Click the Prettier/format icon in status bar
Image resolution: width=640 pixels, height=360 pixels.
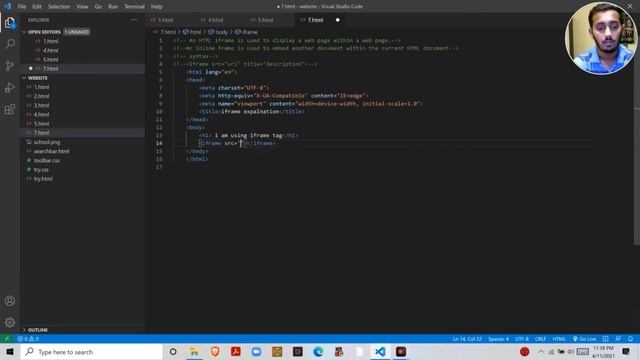[x=606, y=339]
